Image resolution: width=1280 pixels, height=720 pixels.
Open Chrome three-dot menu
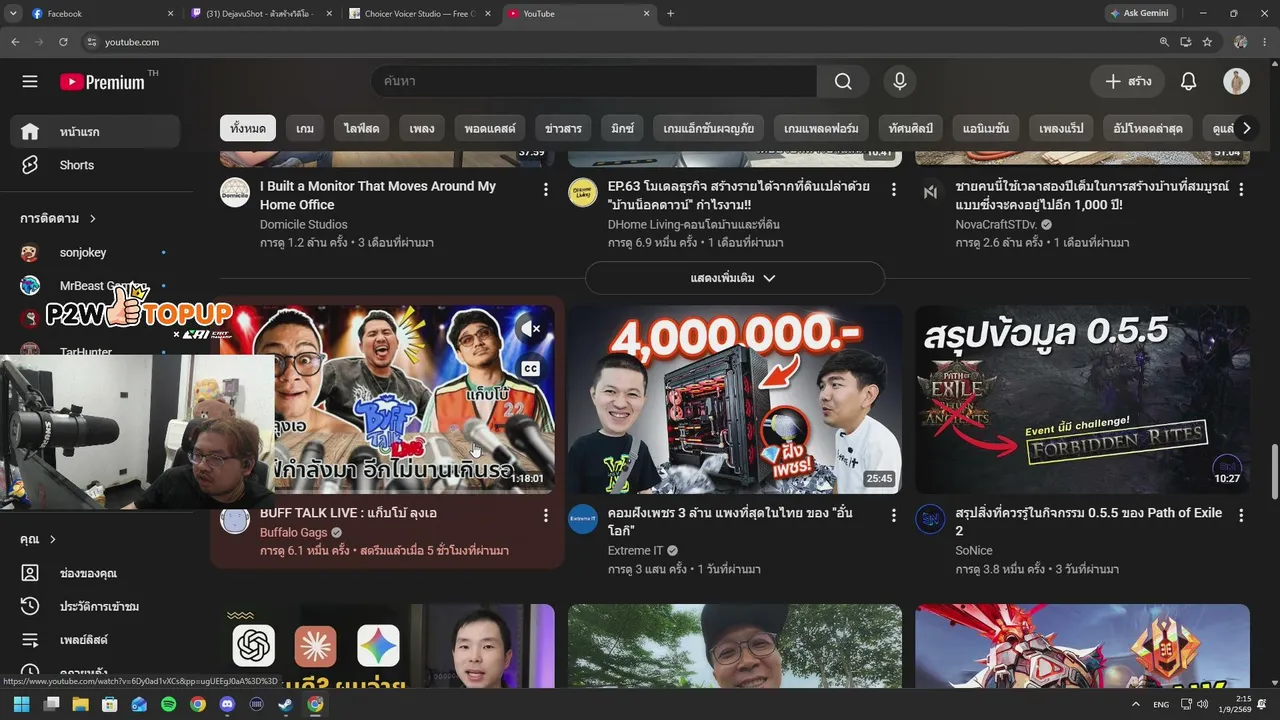point(1267,42)
